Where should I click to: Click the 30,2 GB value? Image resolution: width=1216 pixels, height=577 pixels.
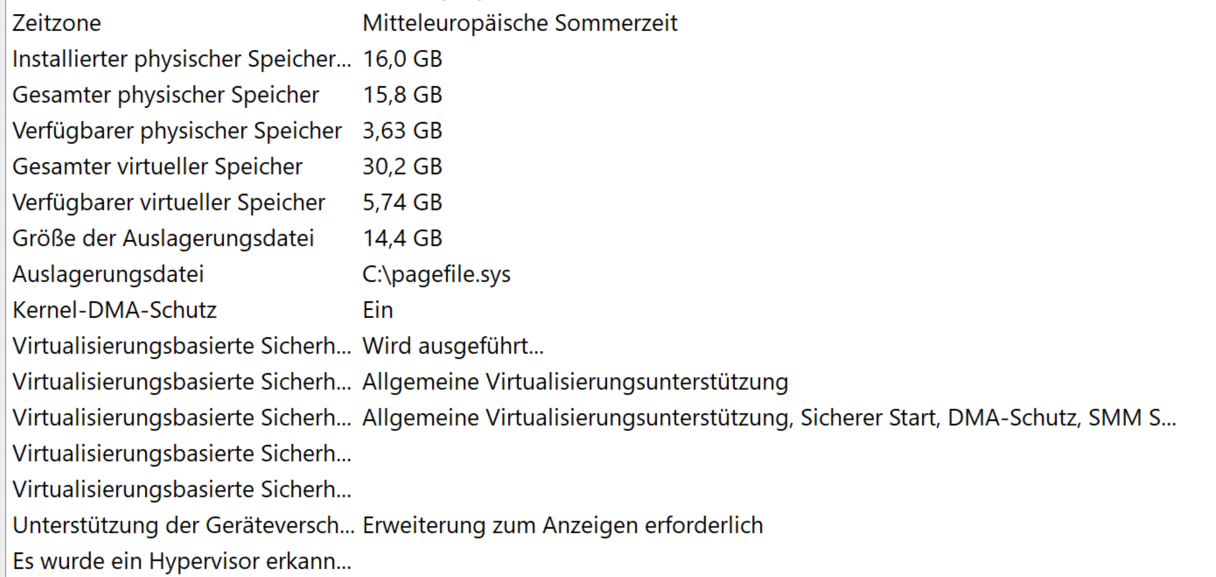[x=402, y=167]
